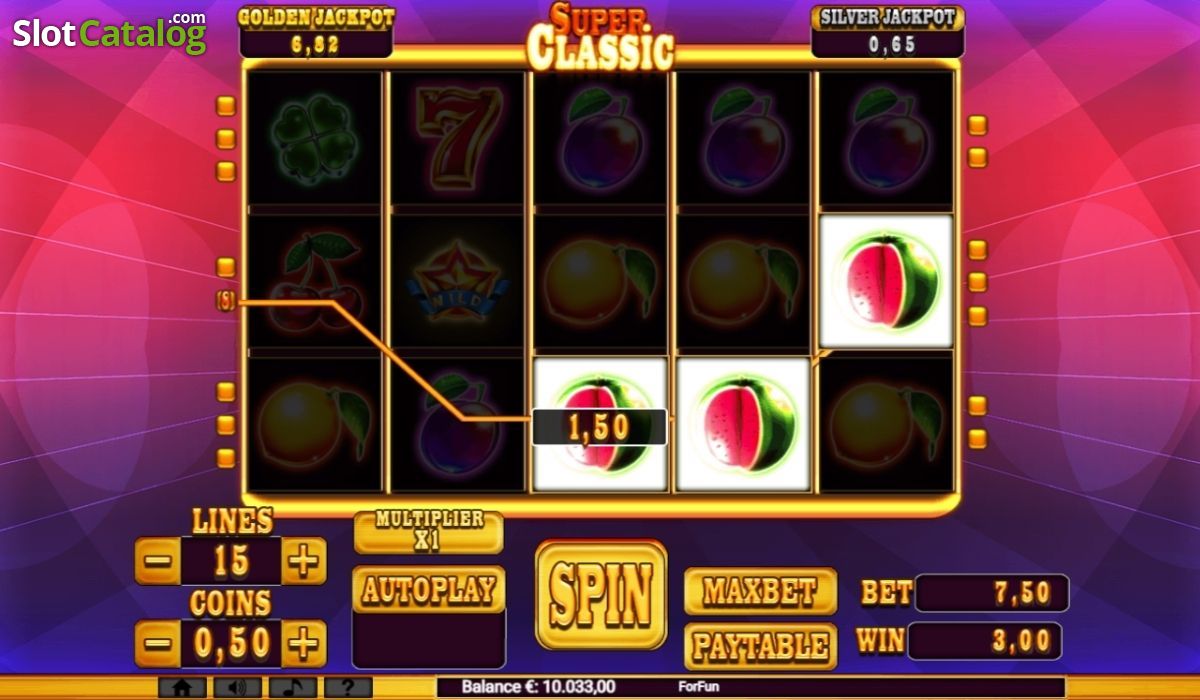The image size is (1200, 700).
Task: Click the cherries symbol on reel one
Action: click(x=314, y=281)
